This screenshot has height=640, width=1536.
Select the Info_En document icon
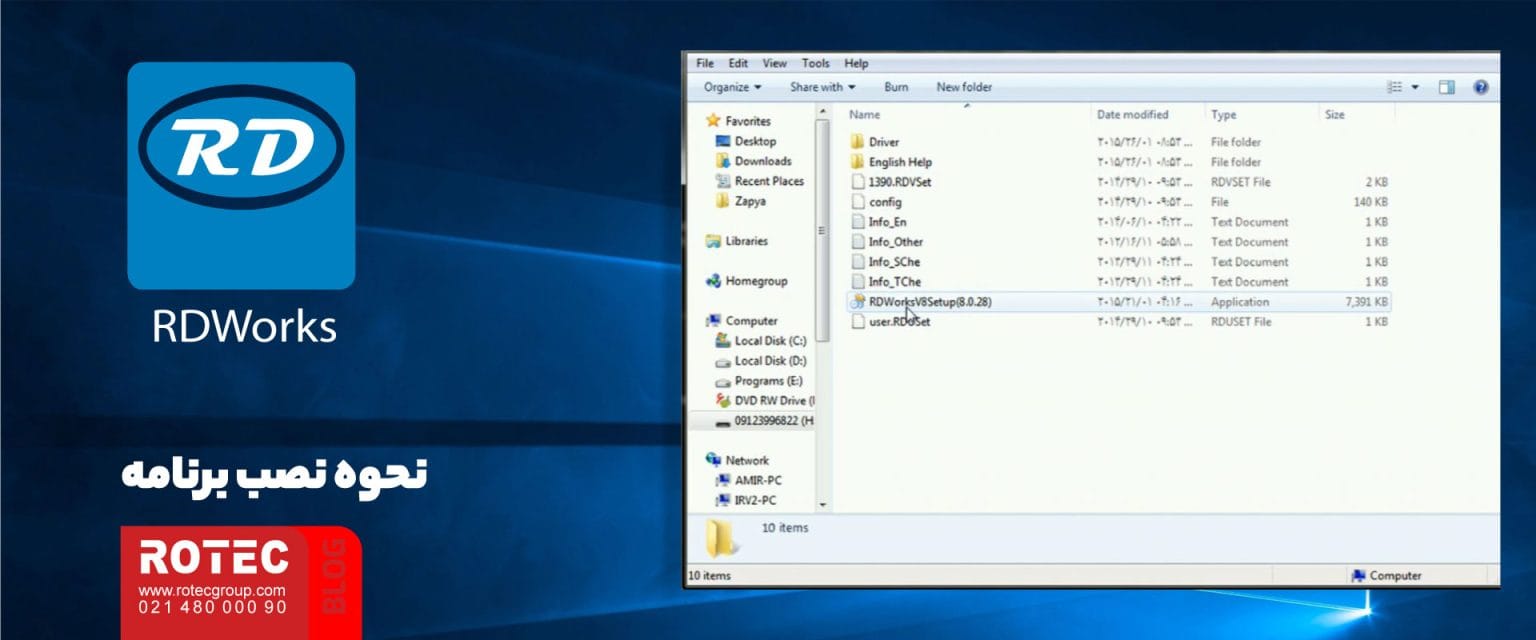(857, 222)
